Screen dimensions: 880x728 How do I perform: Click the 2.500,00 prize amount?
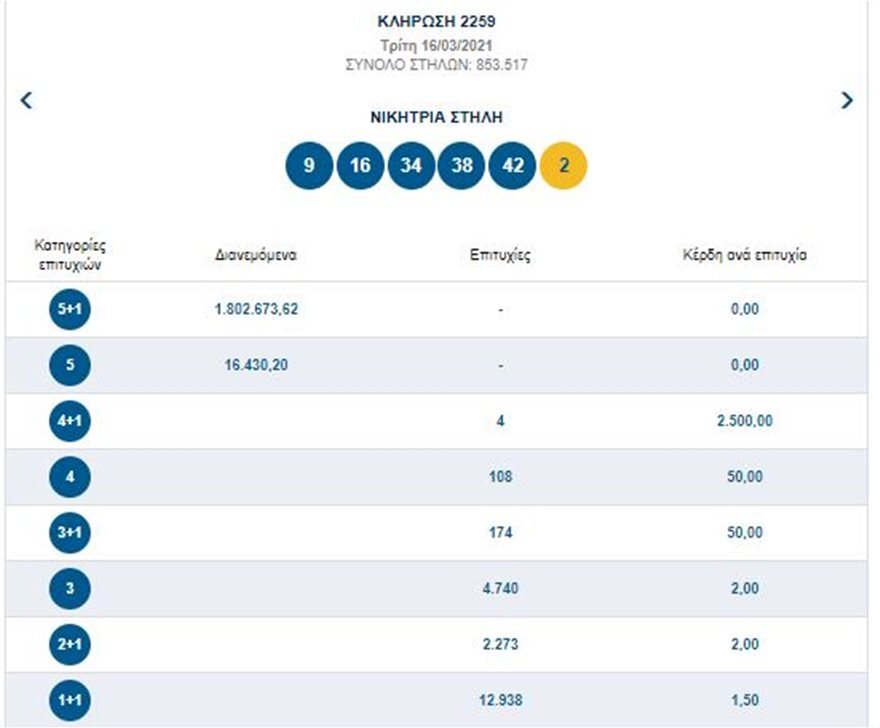point(744,421)
